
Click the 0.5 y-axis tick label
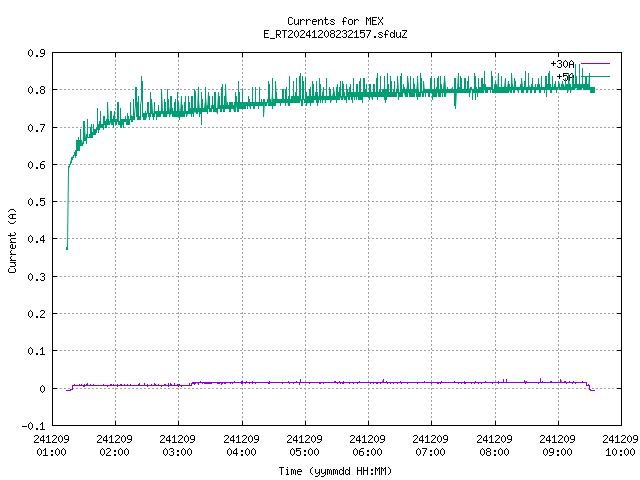36,202
